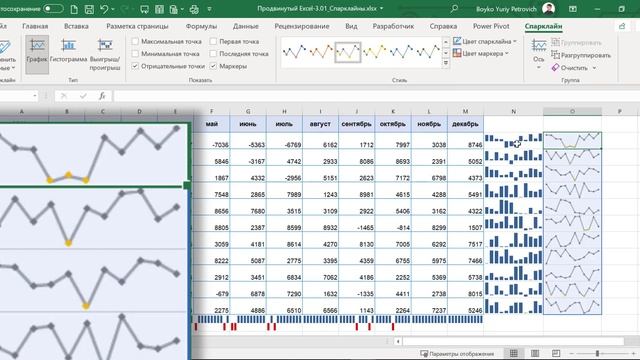Viewport: 640px width, 360px height.
Task: Open the Вид ribbon tab
Action: pyautogui.click(x=351, y=26)
